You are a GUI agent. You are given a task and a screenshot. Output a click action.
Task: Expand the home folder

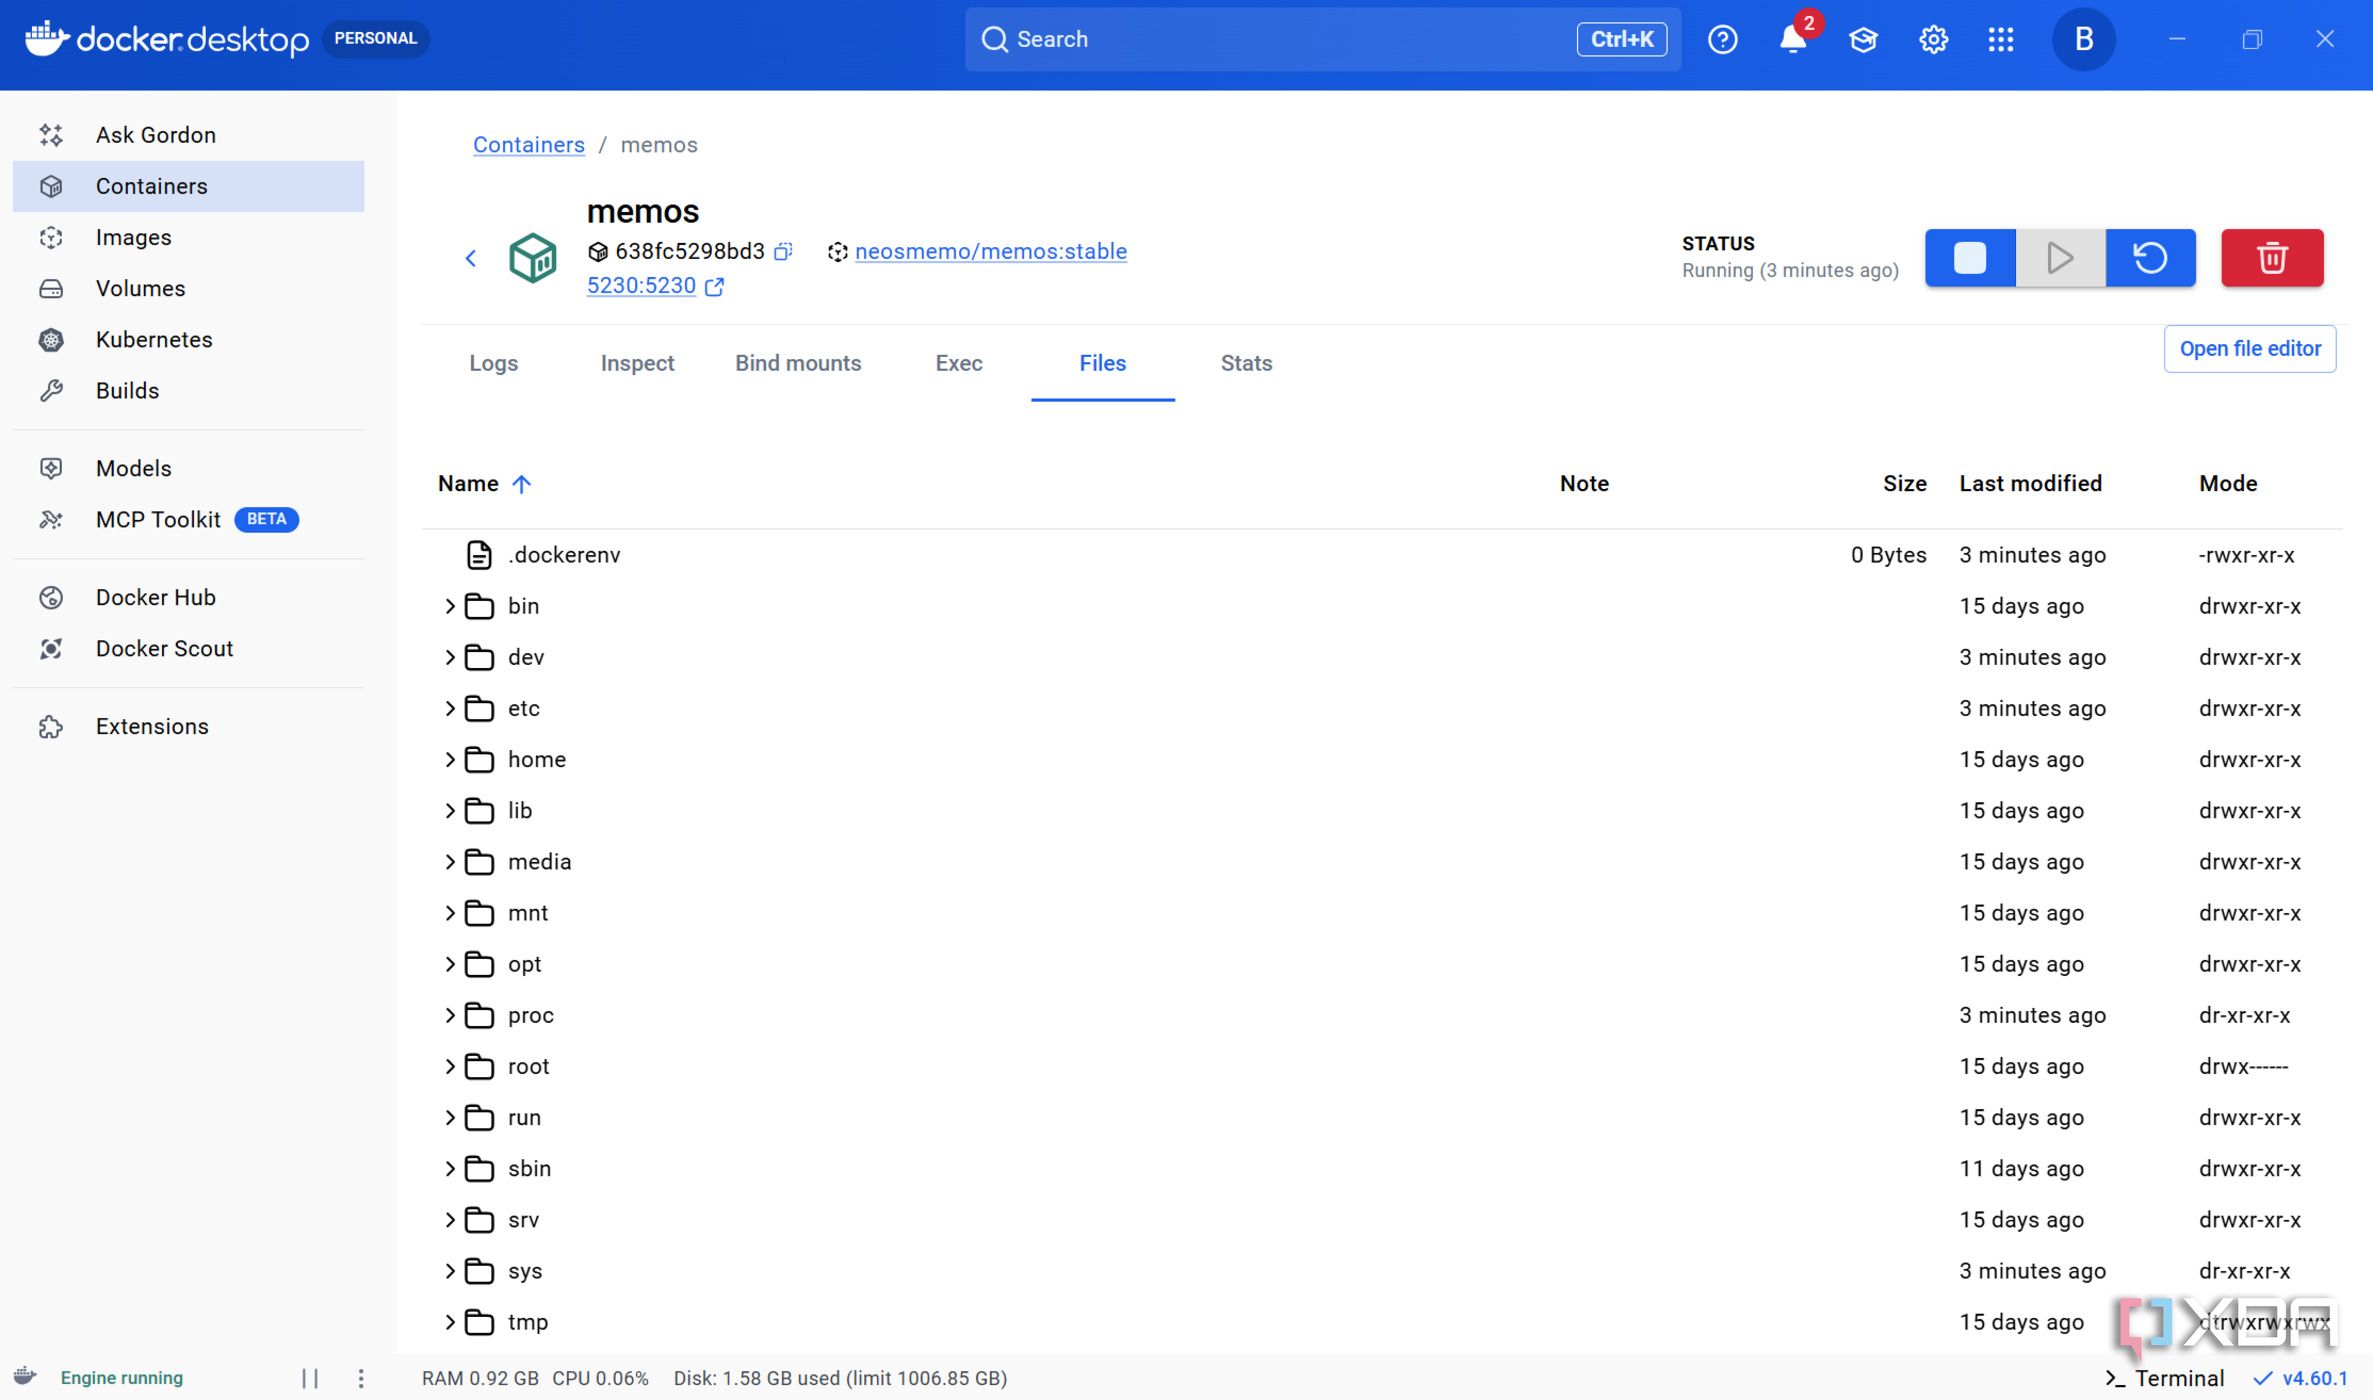point(450,759)
